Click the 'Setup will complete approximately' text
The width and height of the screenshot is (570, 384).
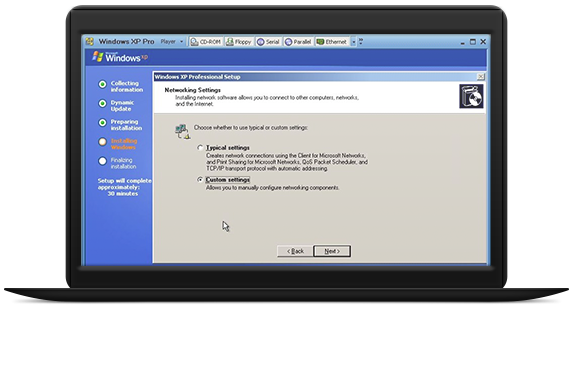pos(124,184)
